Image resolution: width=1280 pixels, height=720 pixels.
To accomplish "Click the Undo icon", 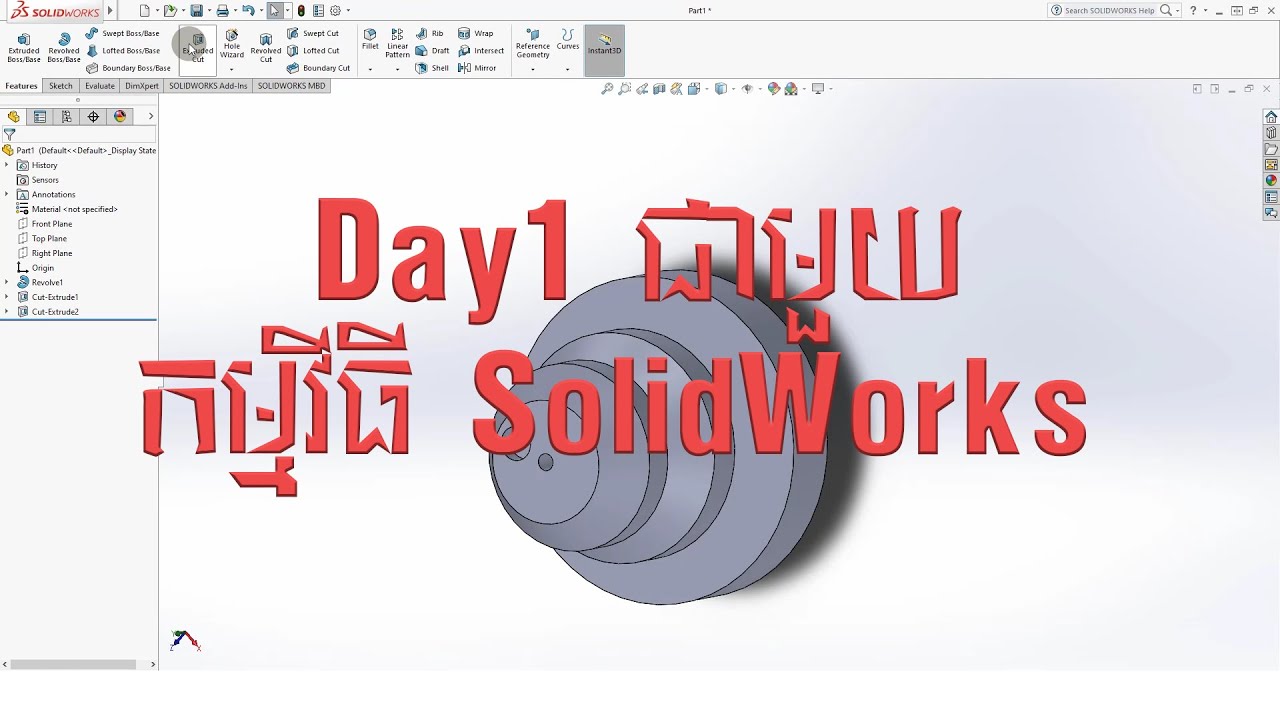I will [247, 11].
